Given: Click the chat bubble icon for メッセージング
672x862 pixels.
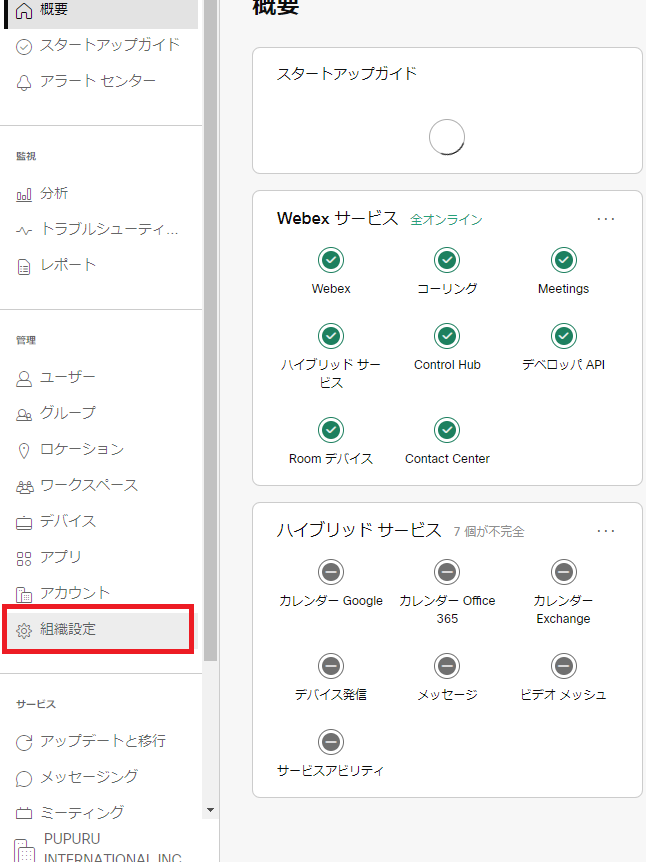Looking at the screenshot, I should 24,779.
